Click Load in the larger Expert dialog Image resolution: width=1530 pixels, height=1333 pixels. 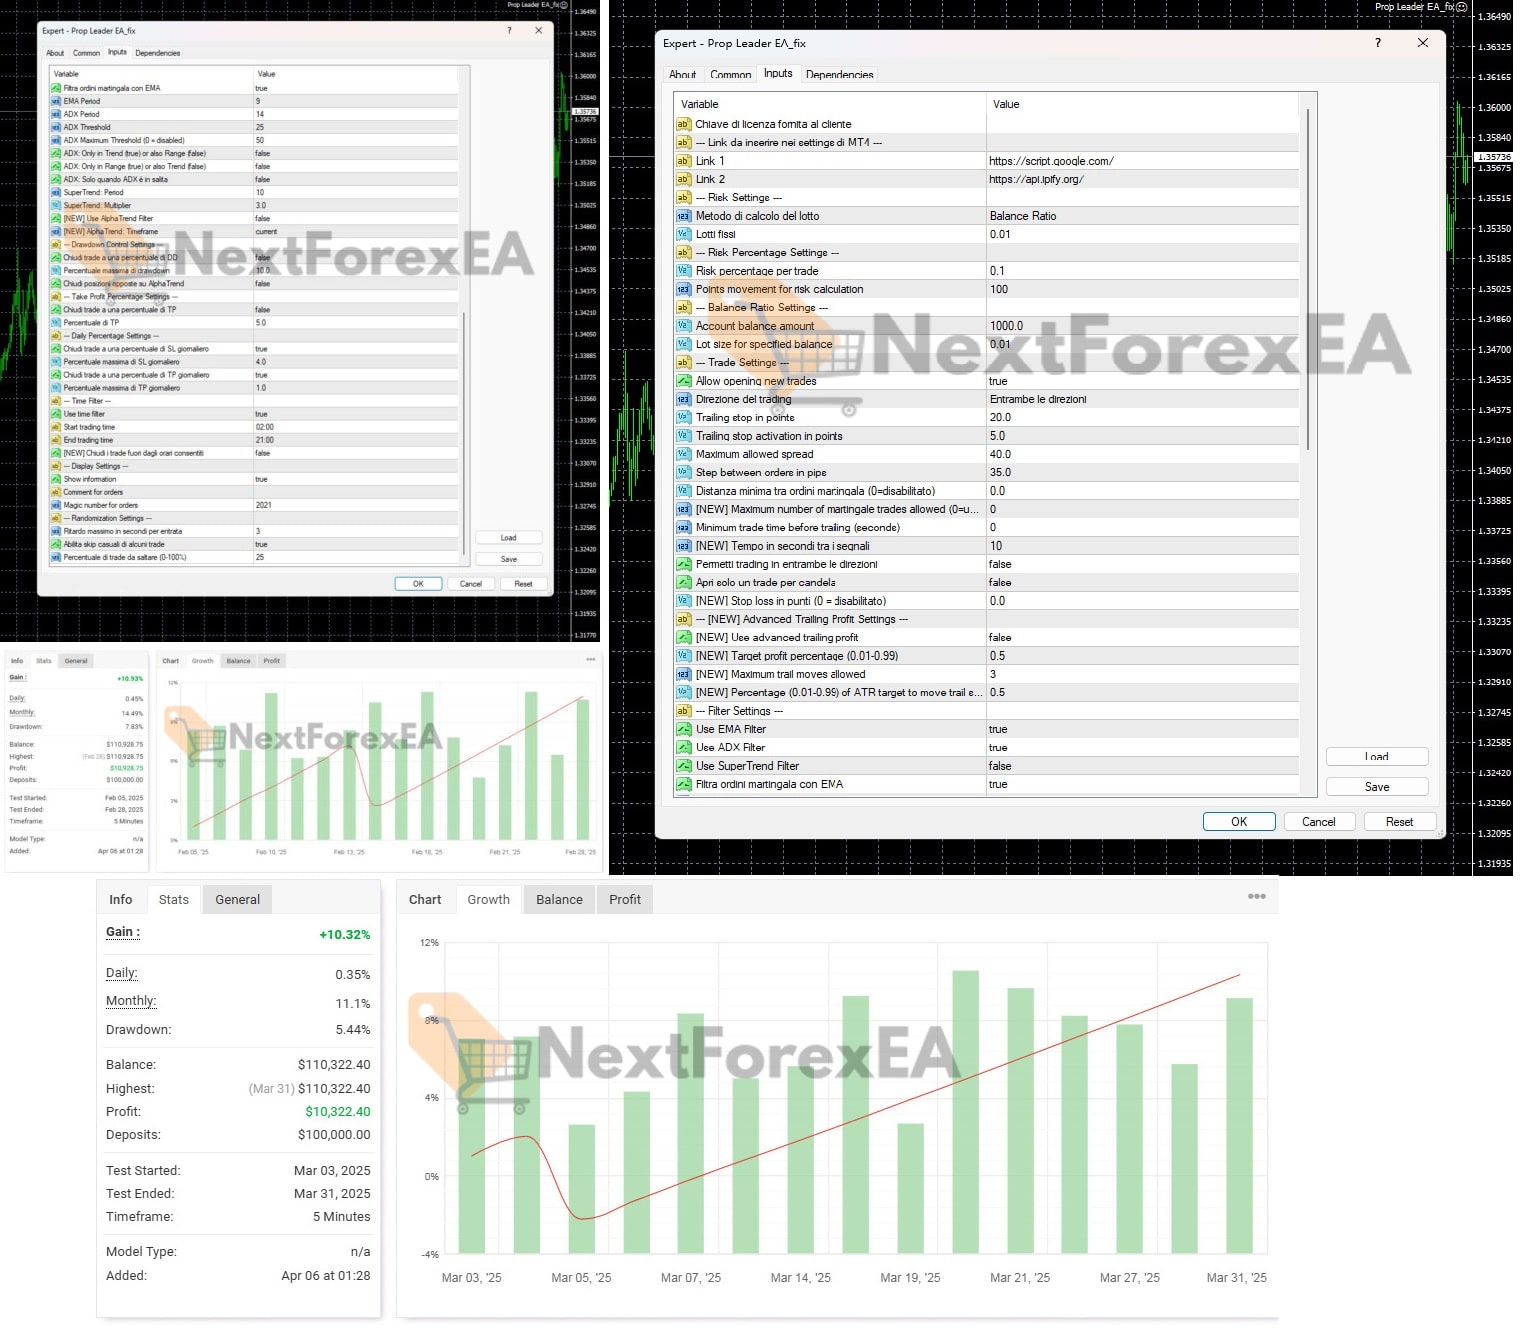pyautogui.click(x=1377, y=757)
